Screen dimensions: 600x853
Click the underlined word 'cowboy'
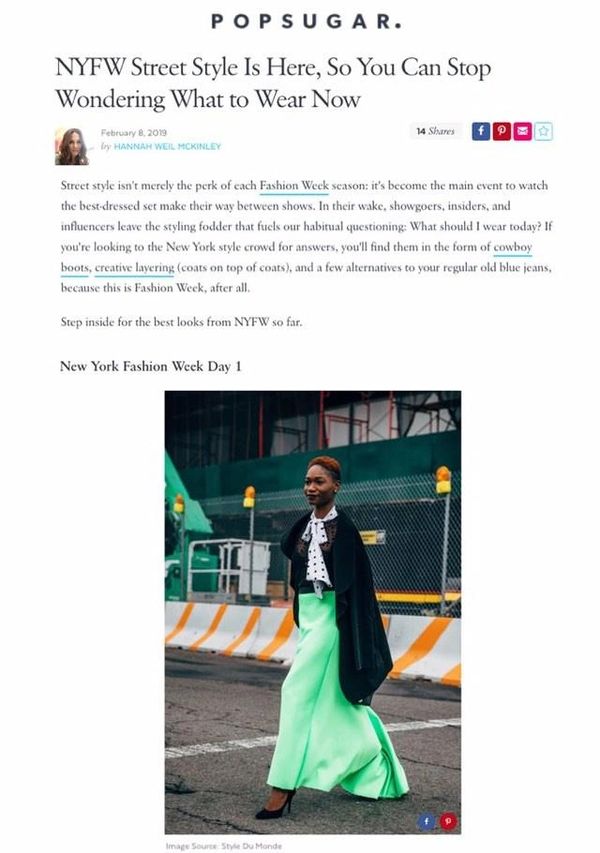coord(512,247)
